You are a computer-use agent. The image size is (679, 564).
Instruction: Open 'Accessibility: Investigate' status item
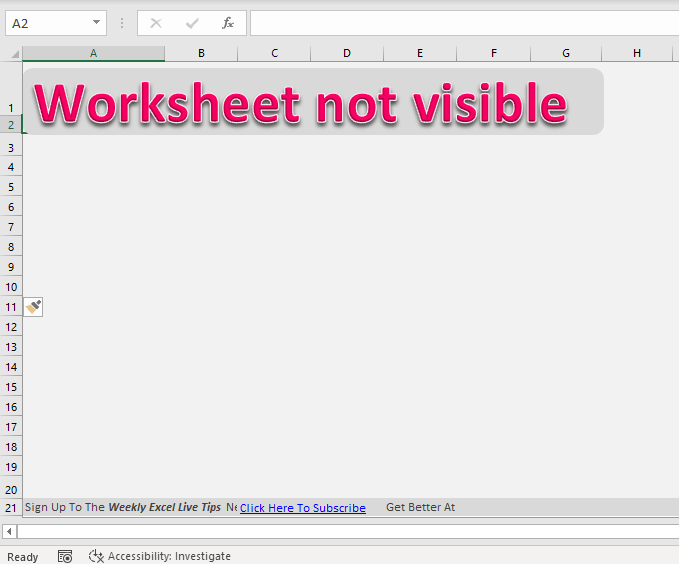160,556
